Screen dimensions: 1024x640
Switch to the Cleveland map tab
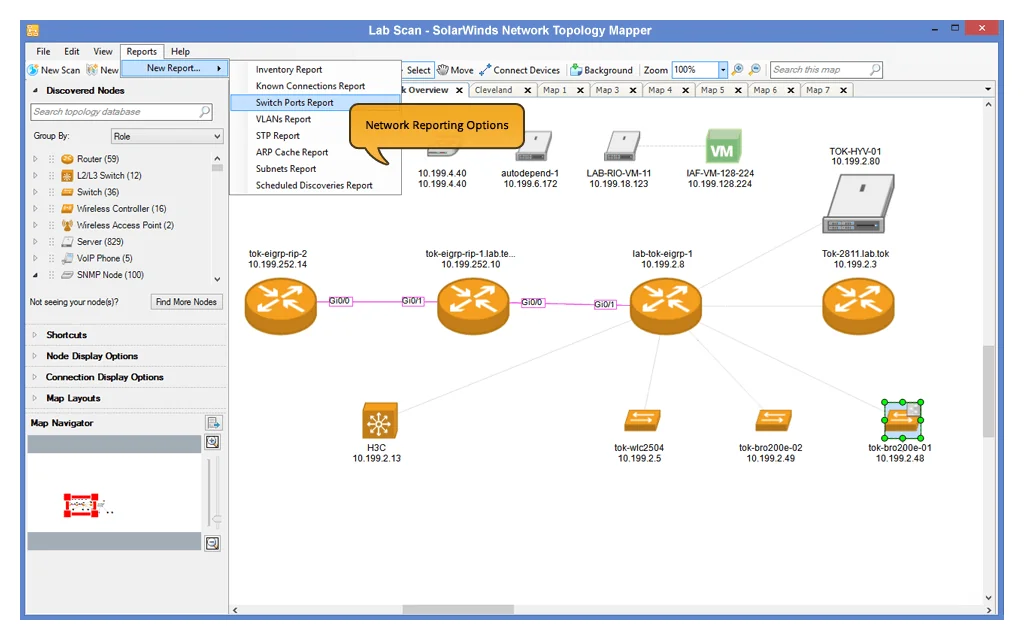coord(493,90)
